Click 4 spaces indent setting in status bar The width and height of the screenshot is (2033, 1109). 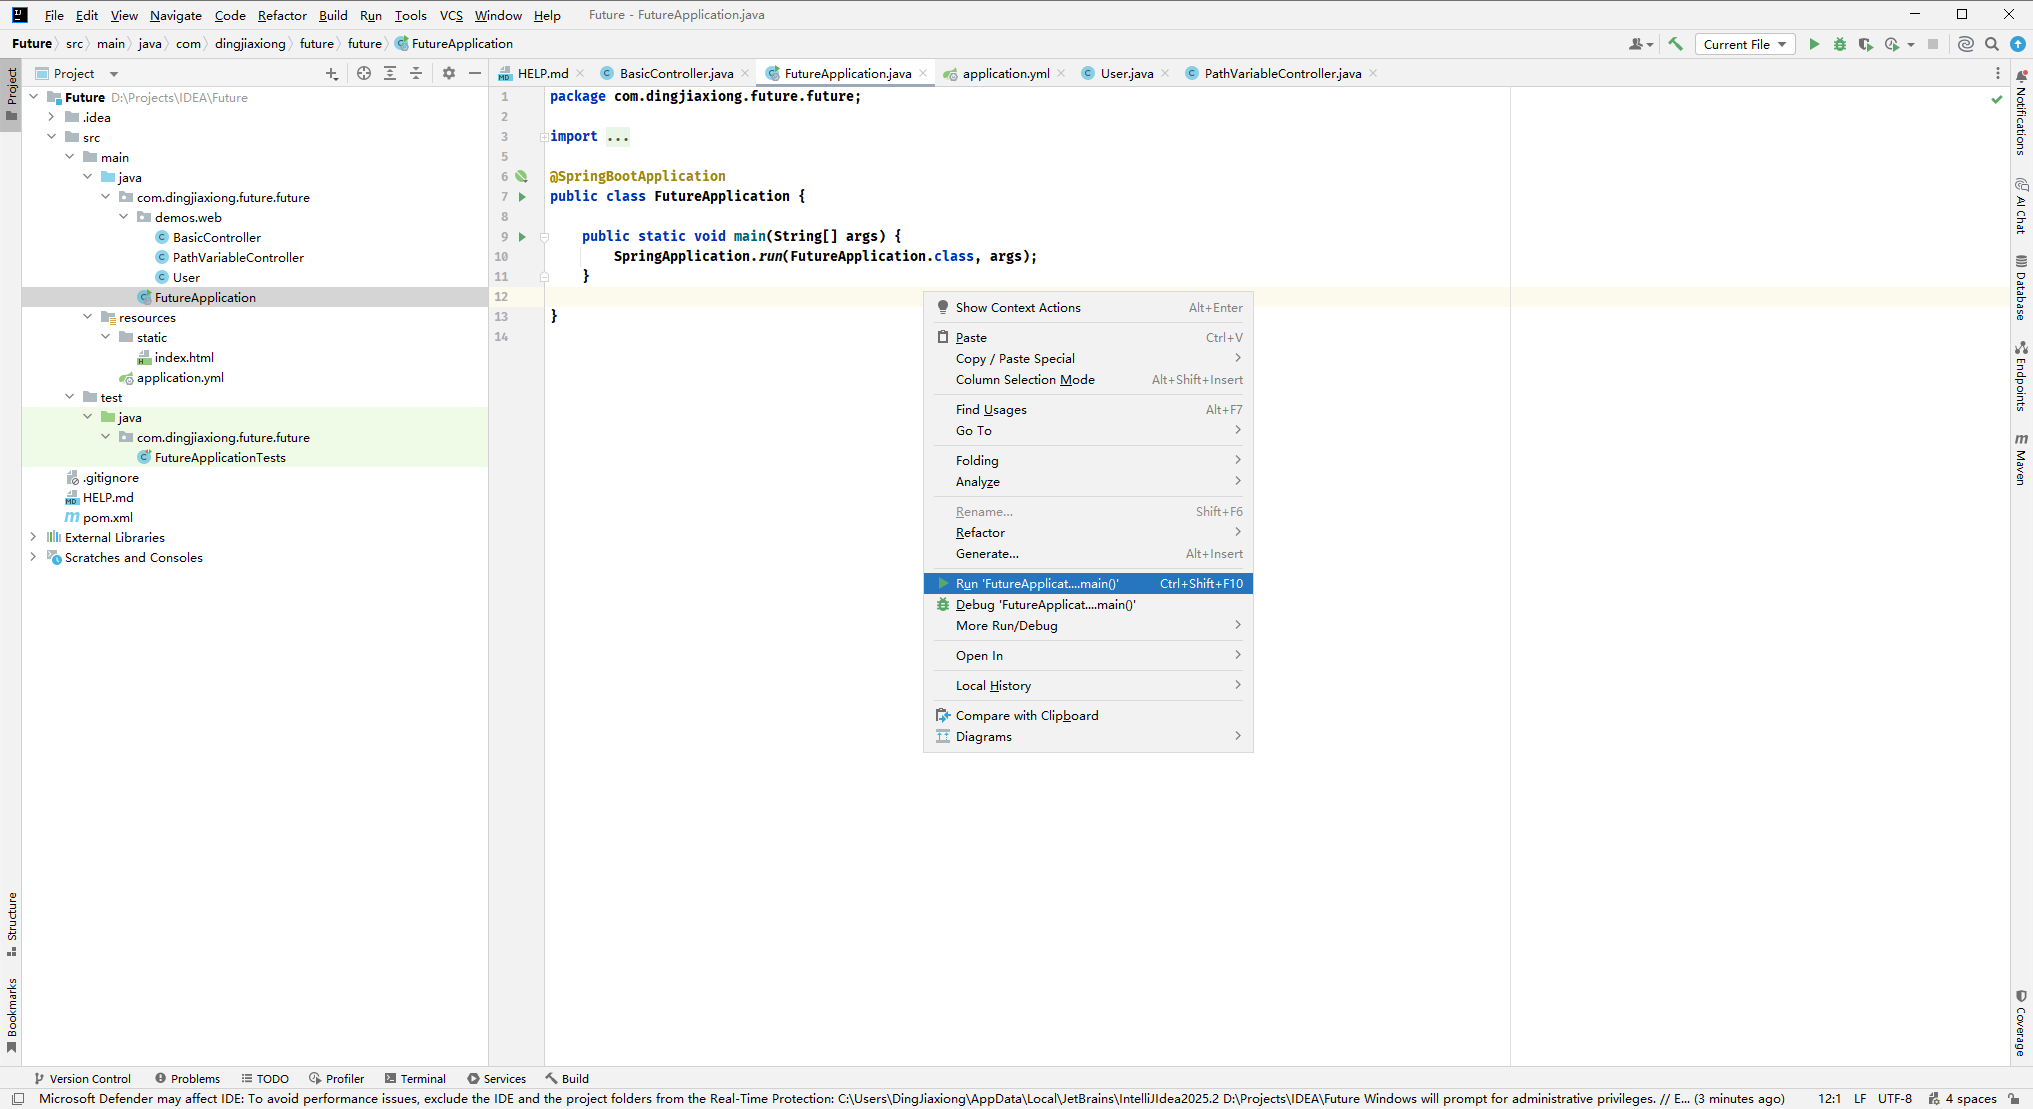pos(1971,1098)
